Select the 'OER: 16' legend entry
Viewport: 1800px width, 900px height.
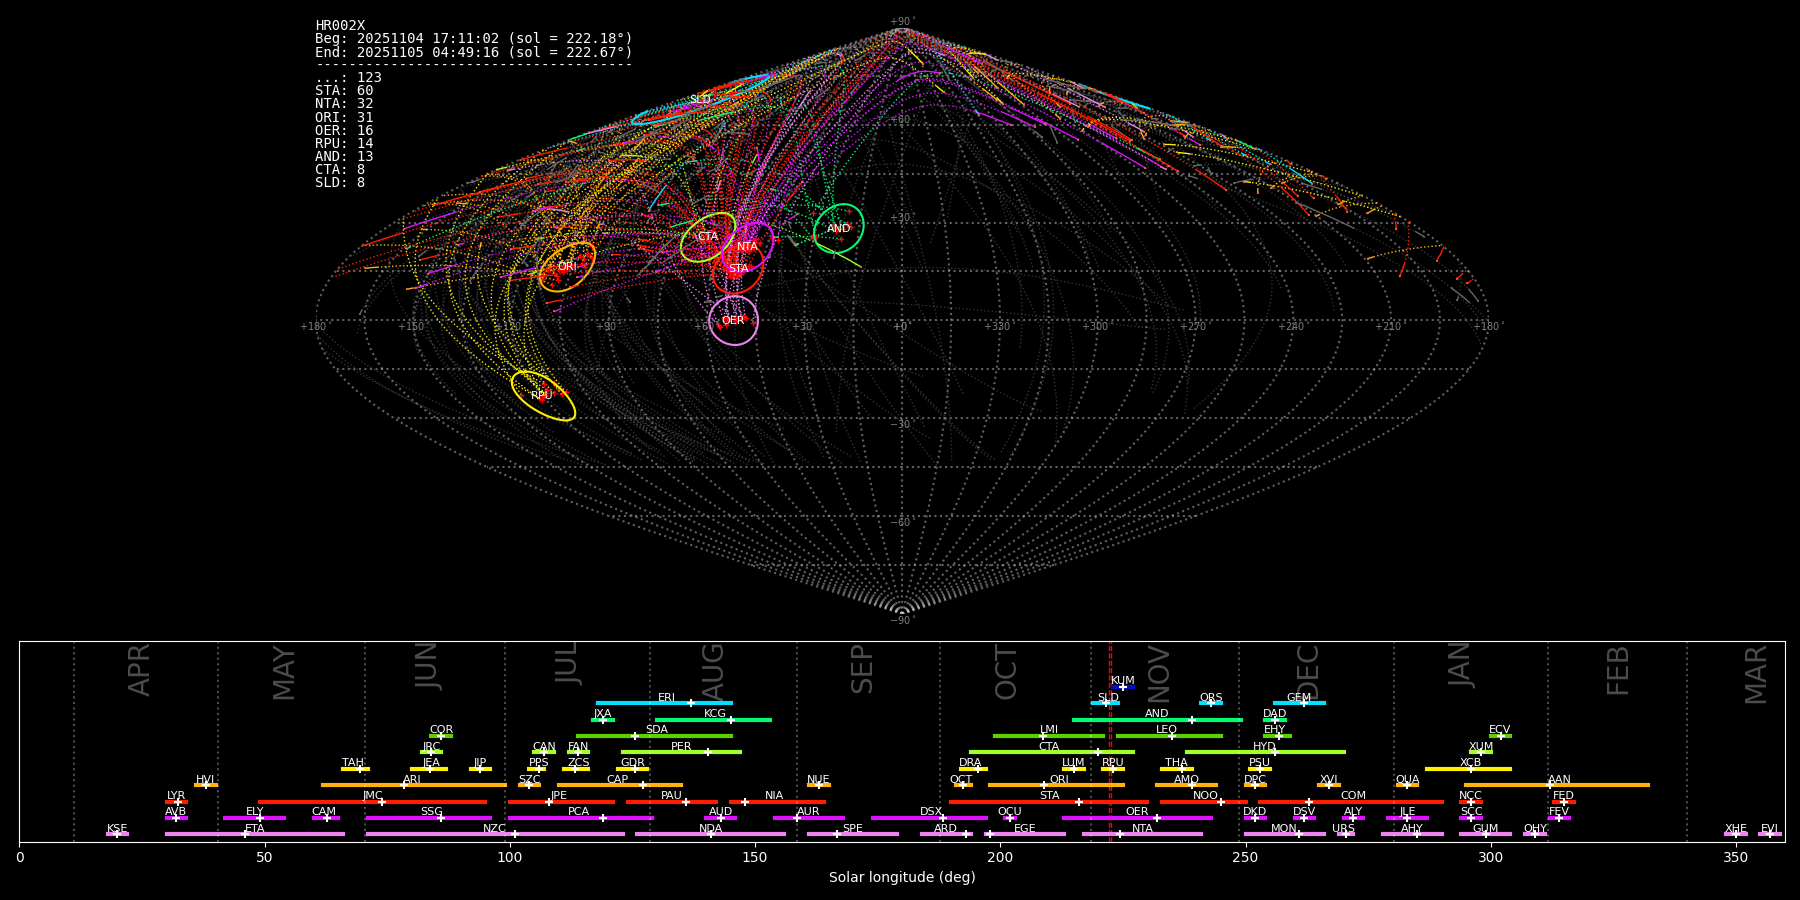click(344, 131)
